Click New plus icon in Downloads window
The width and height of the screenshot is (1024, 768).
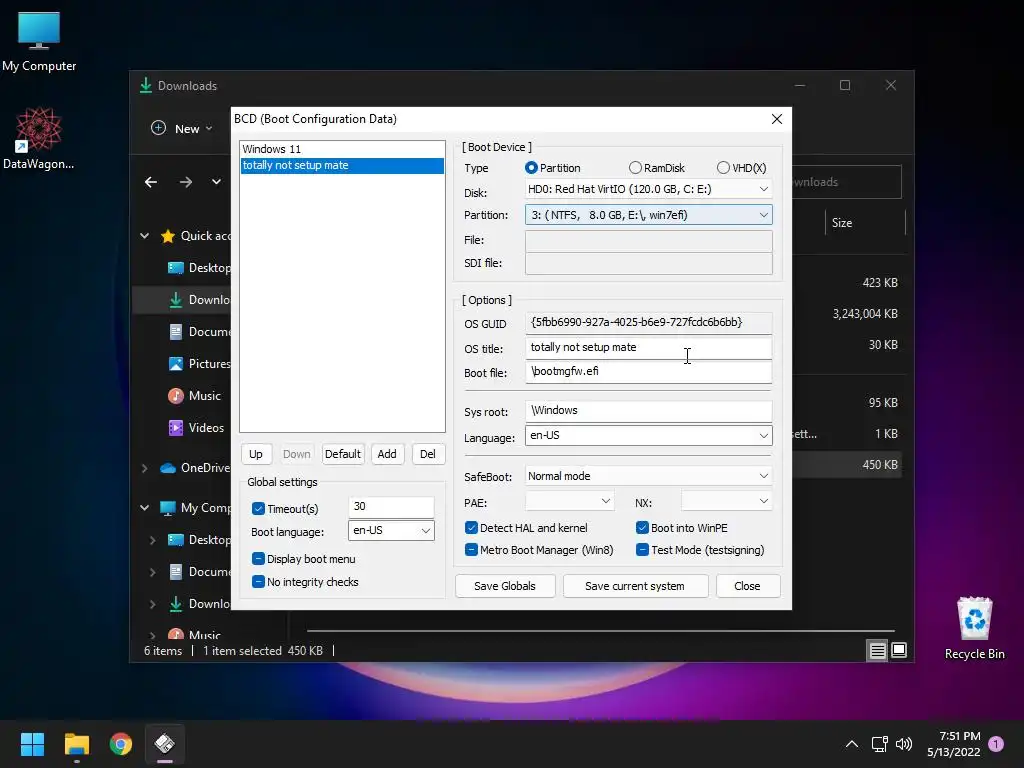(x=158, y=128)
